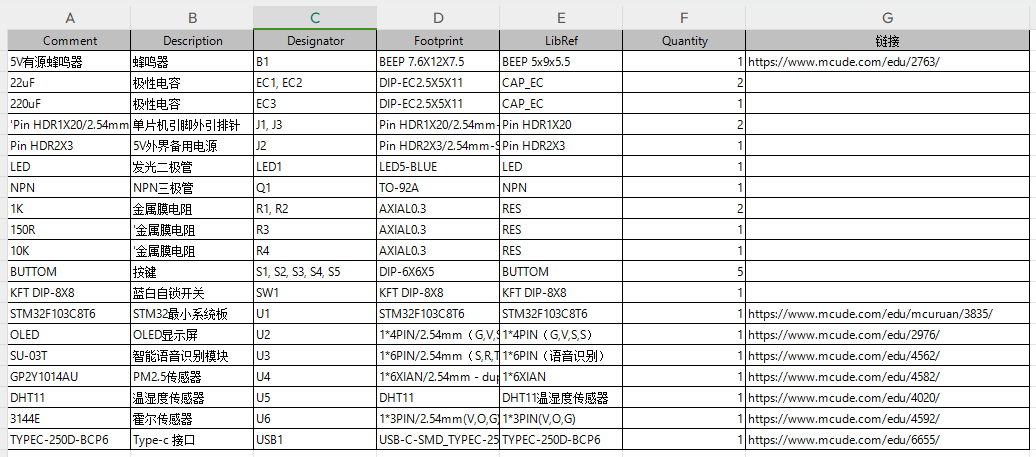Open the mcude.com/edu/mcuruan/3835/ link
The height and width of the screenshot is (457, 1036).
[870, 314]
